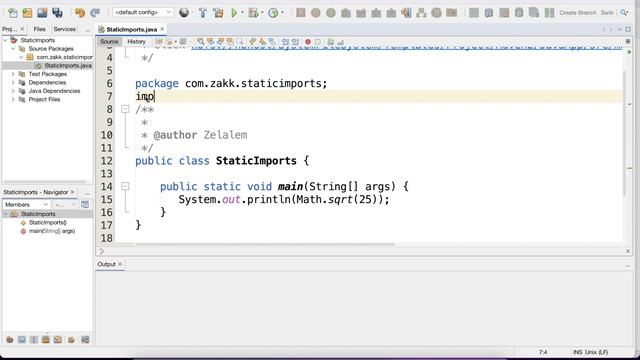Click the magnifier search icon at the toolbar's right end
The height and width of the screenshot is (360, 640).
624,13
